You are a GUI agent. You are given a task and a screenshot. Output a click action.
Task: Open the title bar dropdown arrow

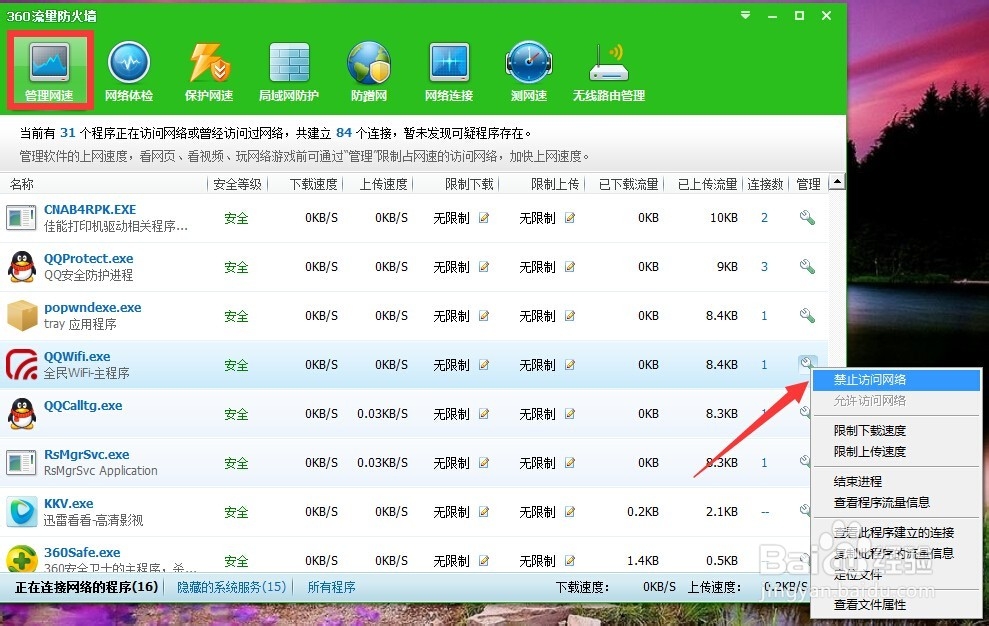click(x=744, y=15)
